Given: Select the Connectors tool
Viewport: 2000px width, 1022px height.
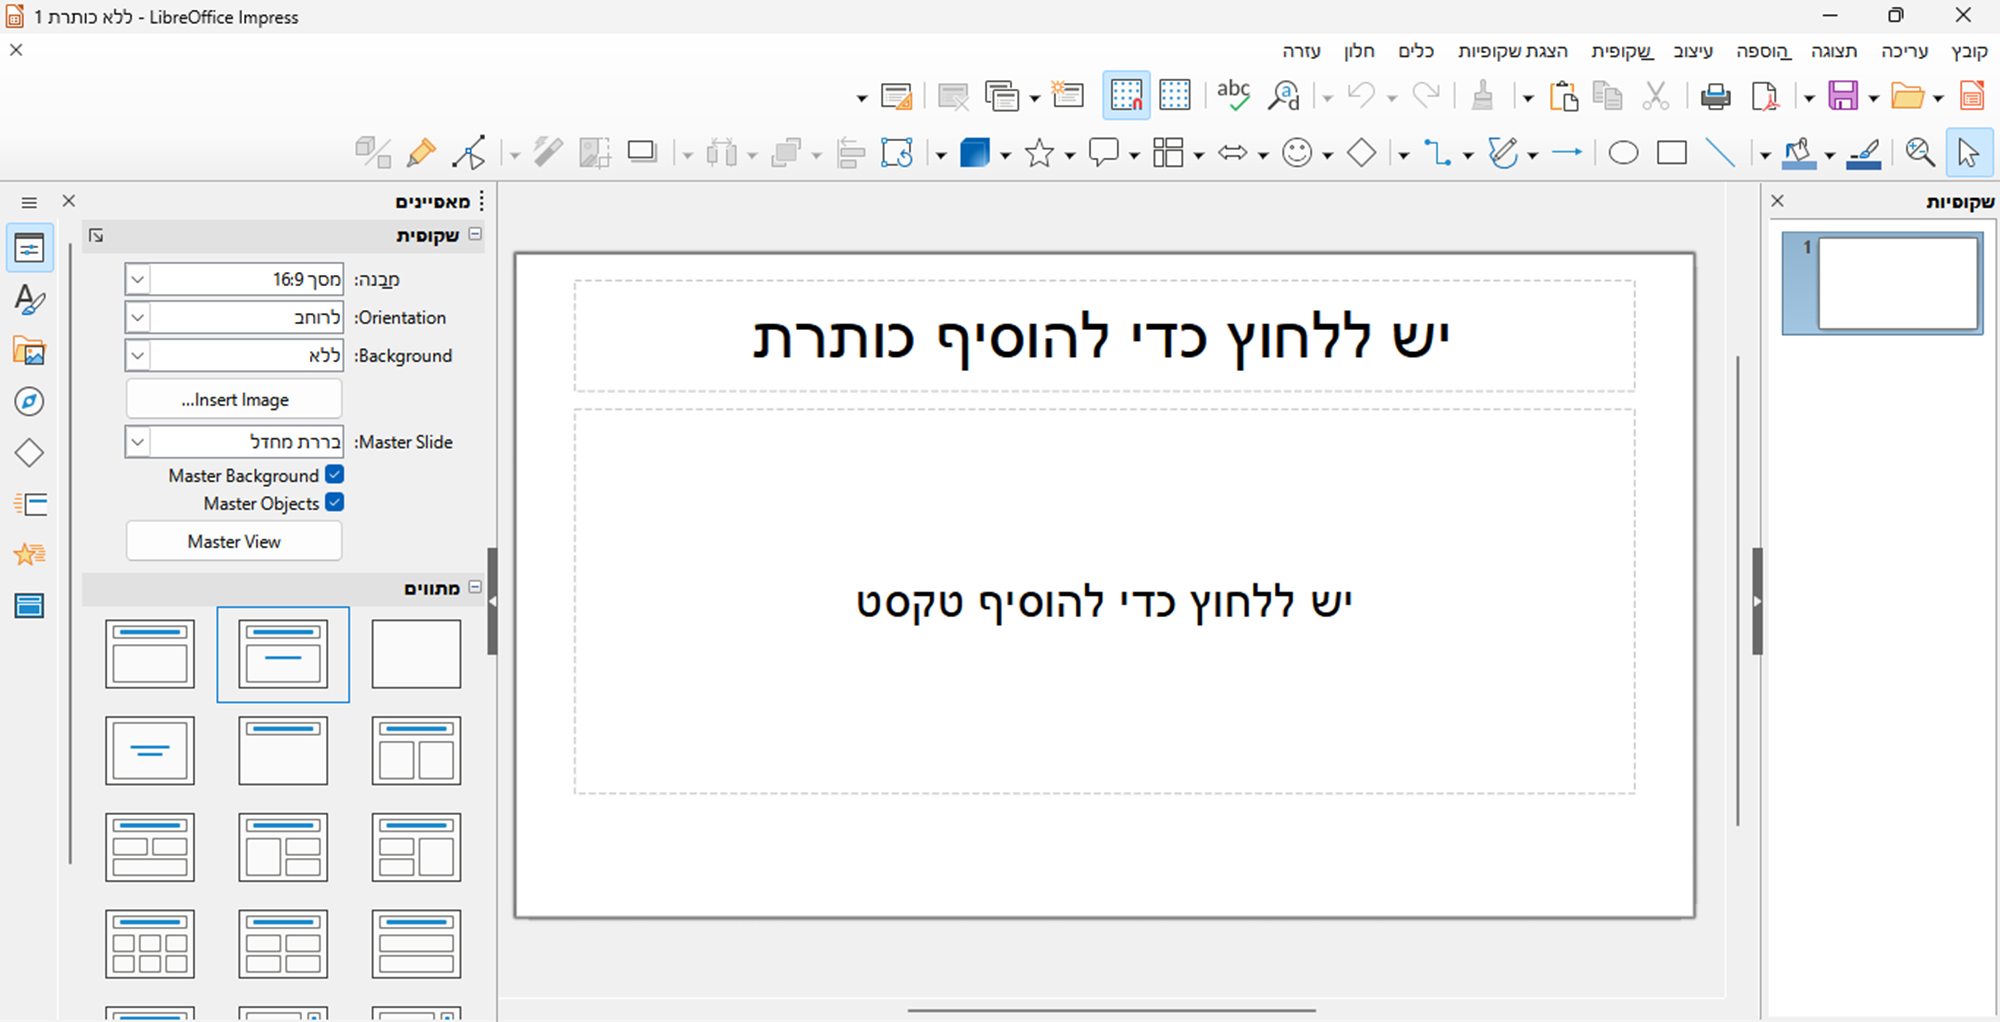Looking at the screenshot, I should pos(1438,152).
